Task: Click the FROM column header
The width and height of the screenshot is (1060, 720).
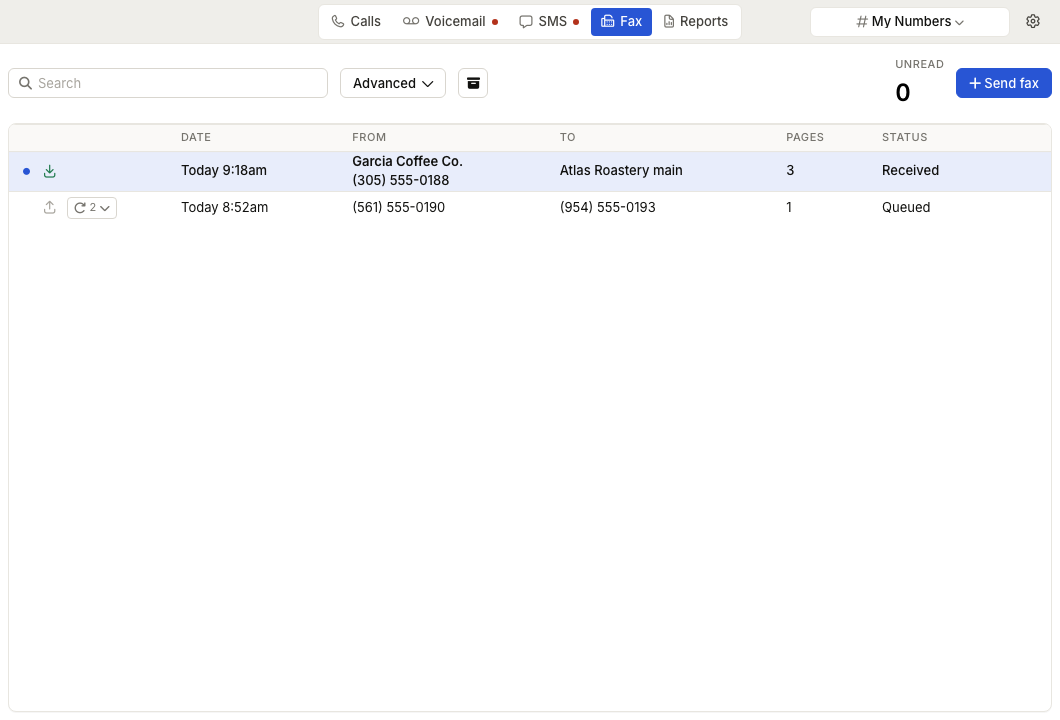Action: (369, 137)
